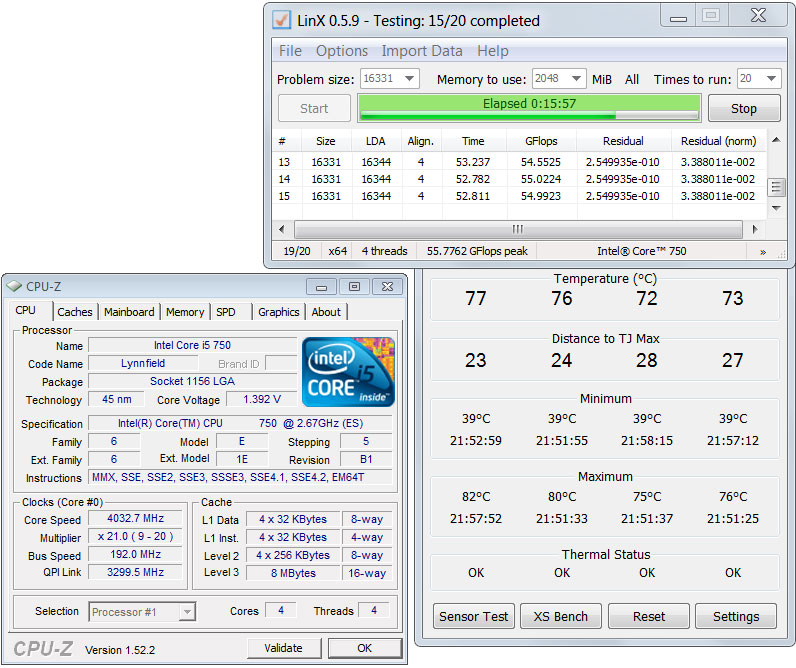Viewport: 796px width, 668px height.
Task: Click the right arrow of LinX horizontal scrollbar
Action: tap(755, 229)
